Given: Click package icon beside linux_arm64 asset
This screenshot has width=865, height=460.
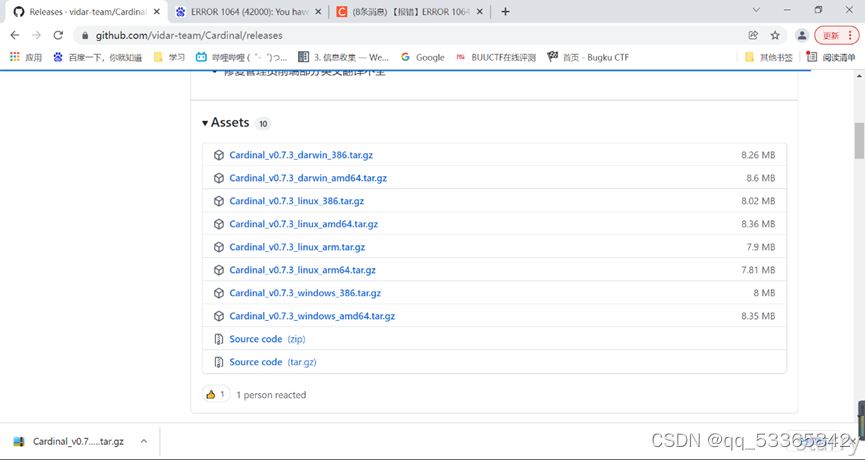Looking at the screenshot, I should pos(219,270).
